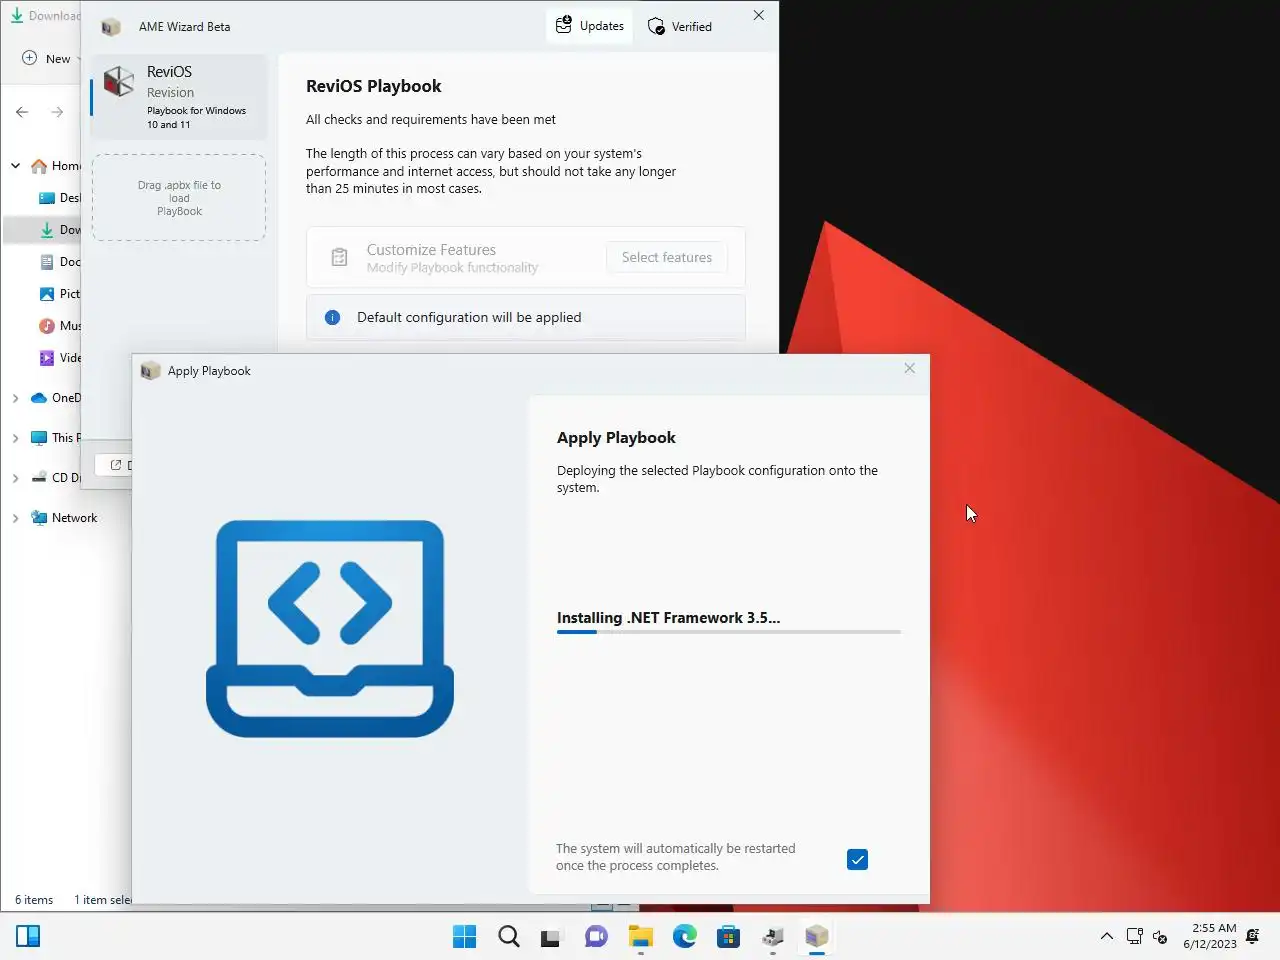Click the network tray icon
The width and height of the screenshot is (1280, 960).
coord(1134,937)
